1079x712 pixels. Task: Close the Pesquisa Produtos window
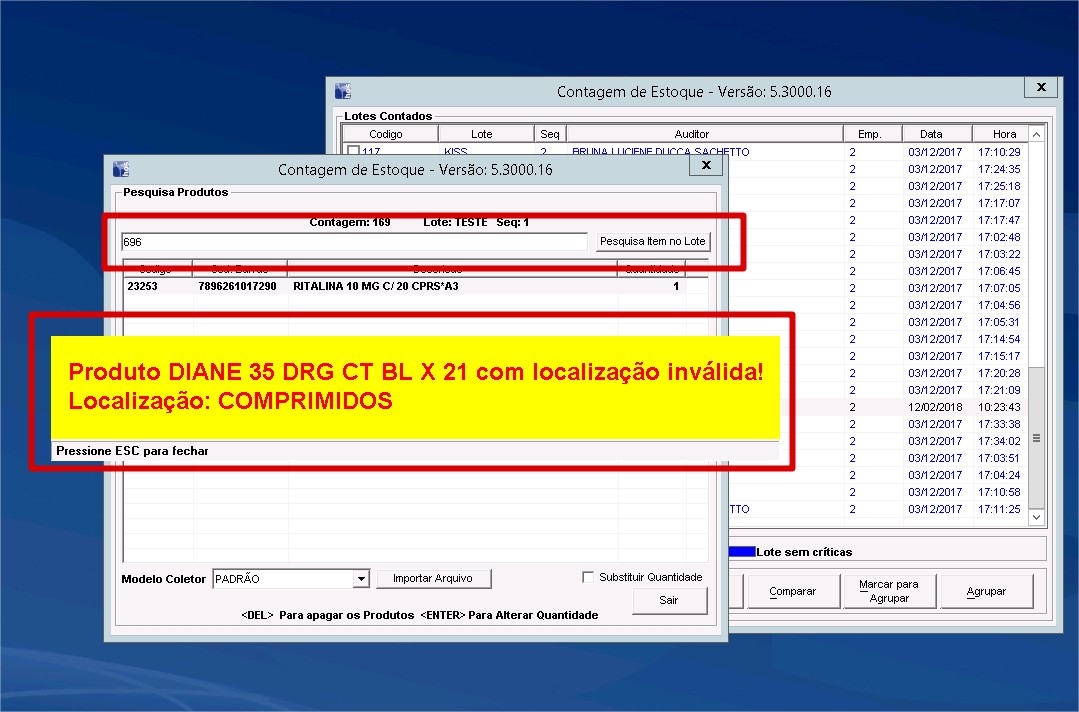click(705, 165)
